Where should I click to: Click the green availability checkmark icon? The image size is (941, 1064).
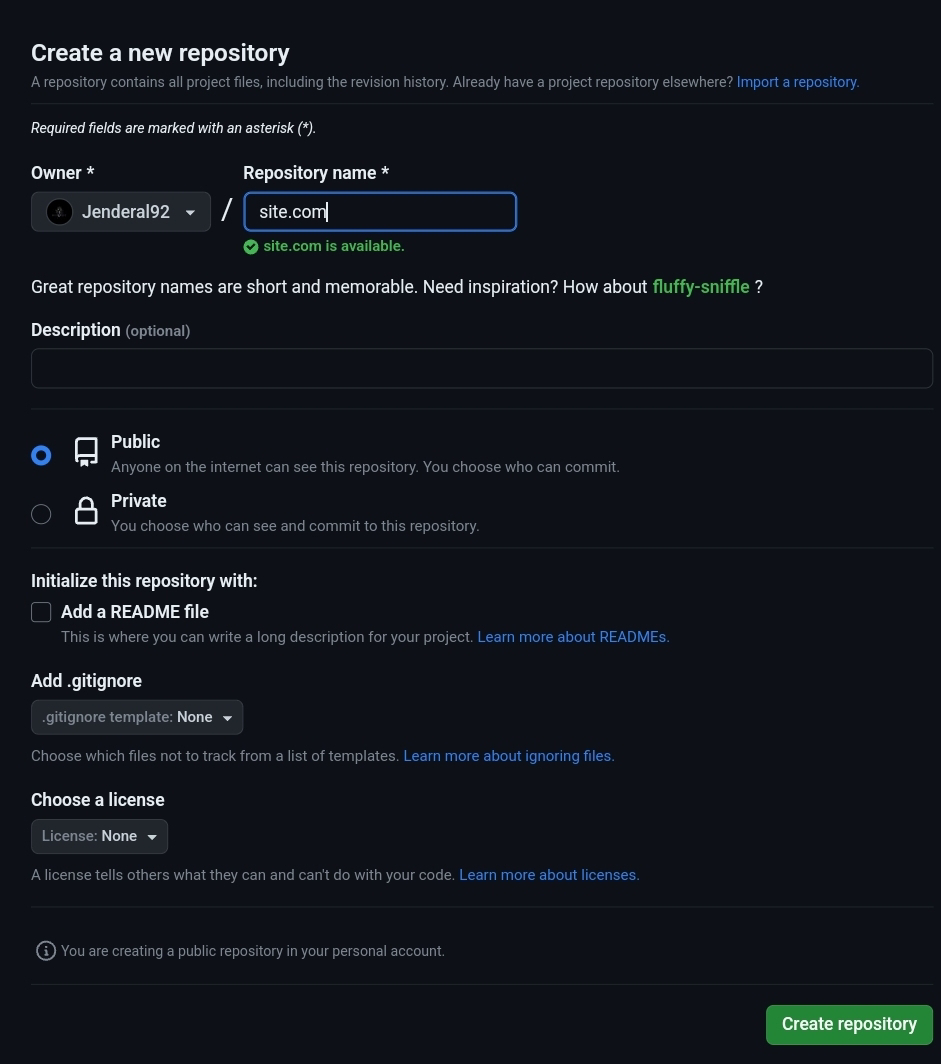pos(251,247)
